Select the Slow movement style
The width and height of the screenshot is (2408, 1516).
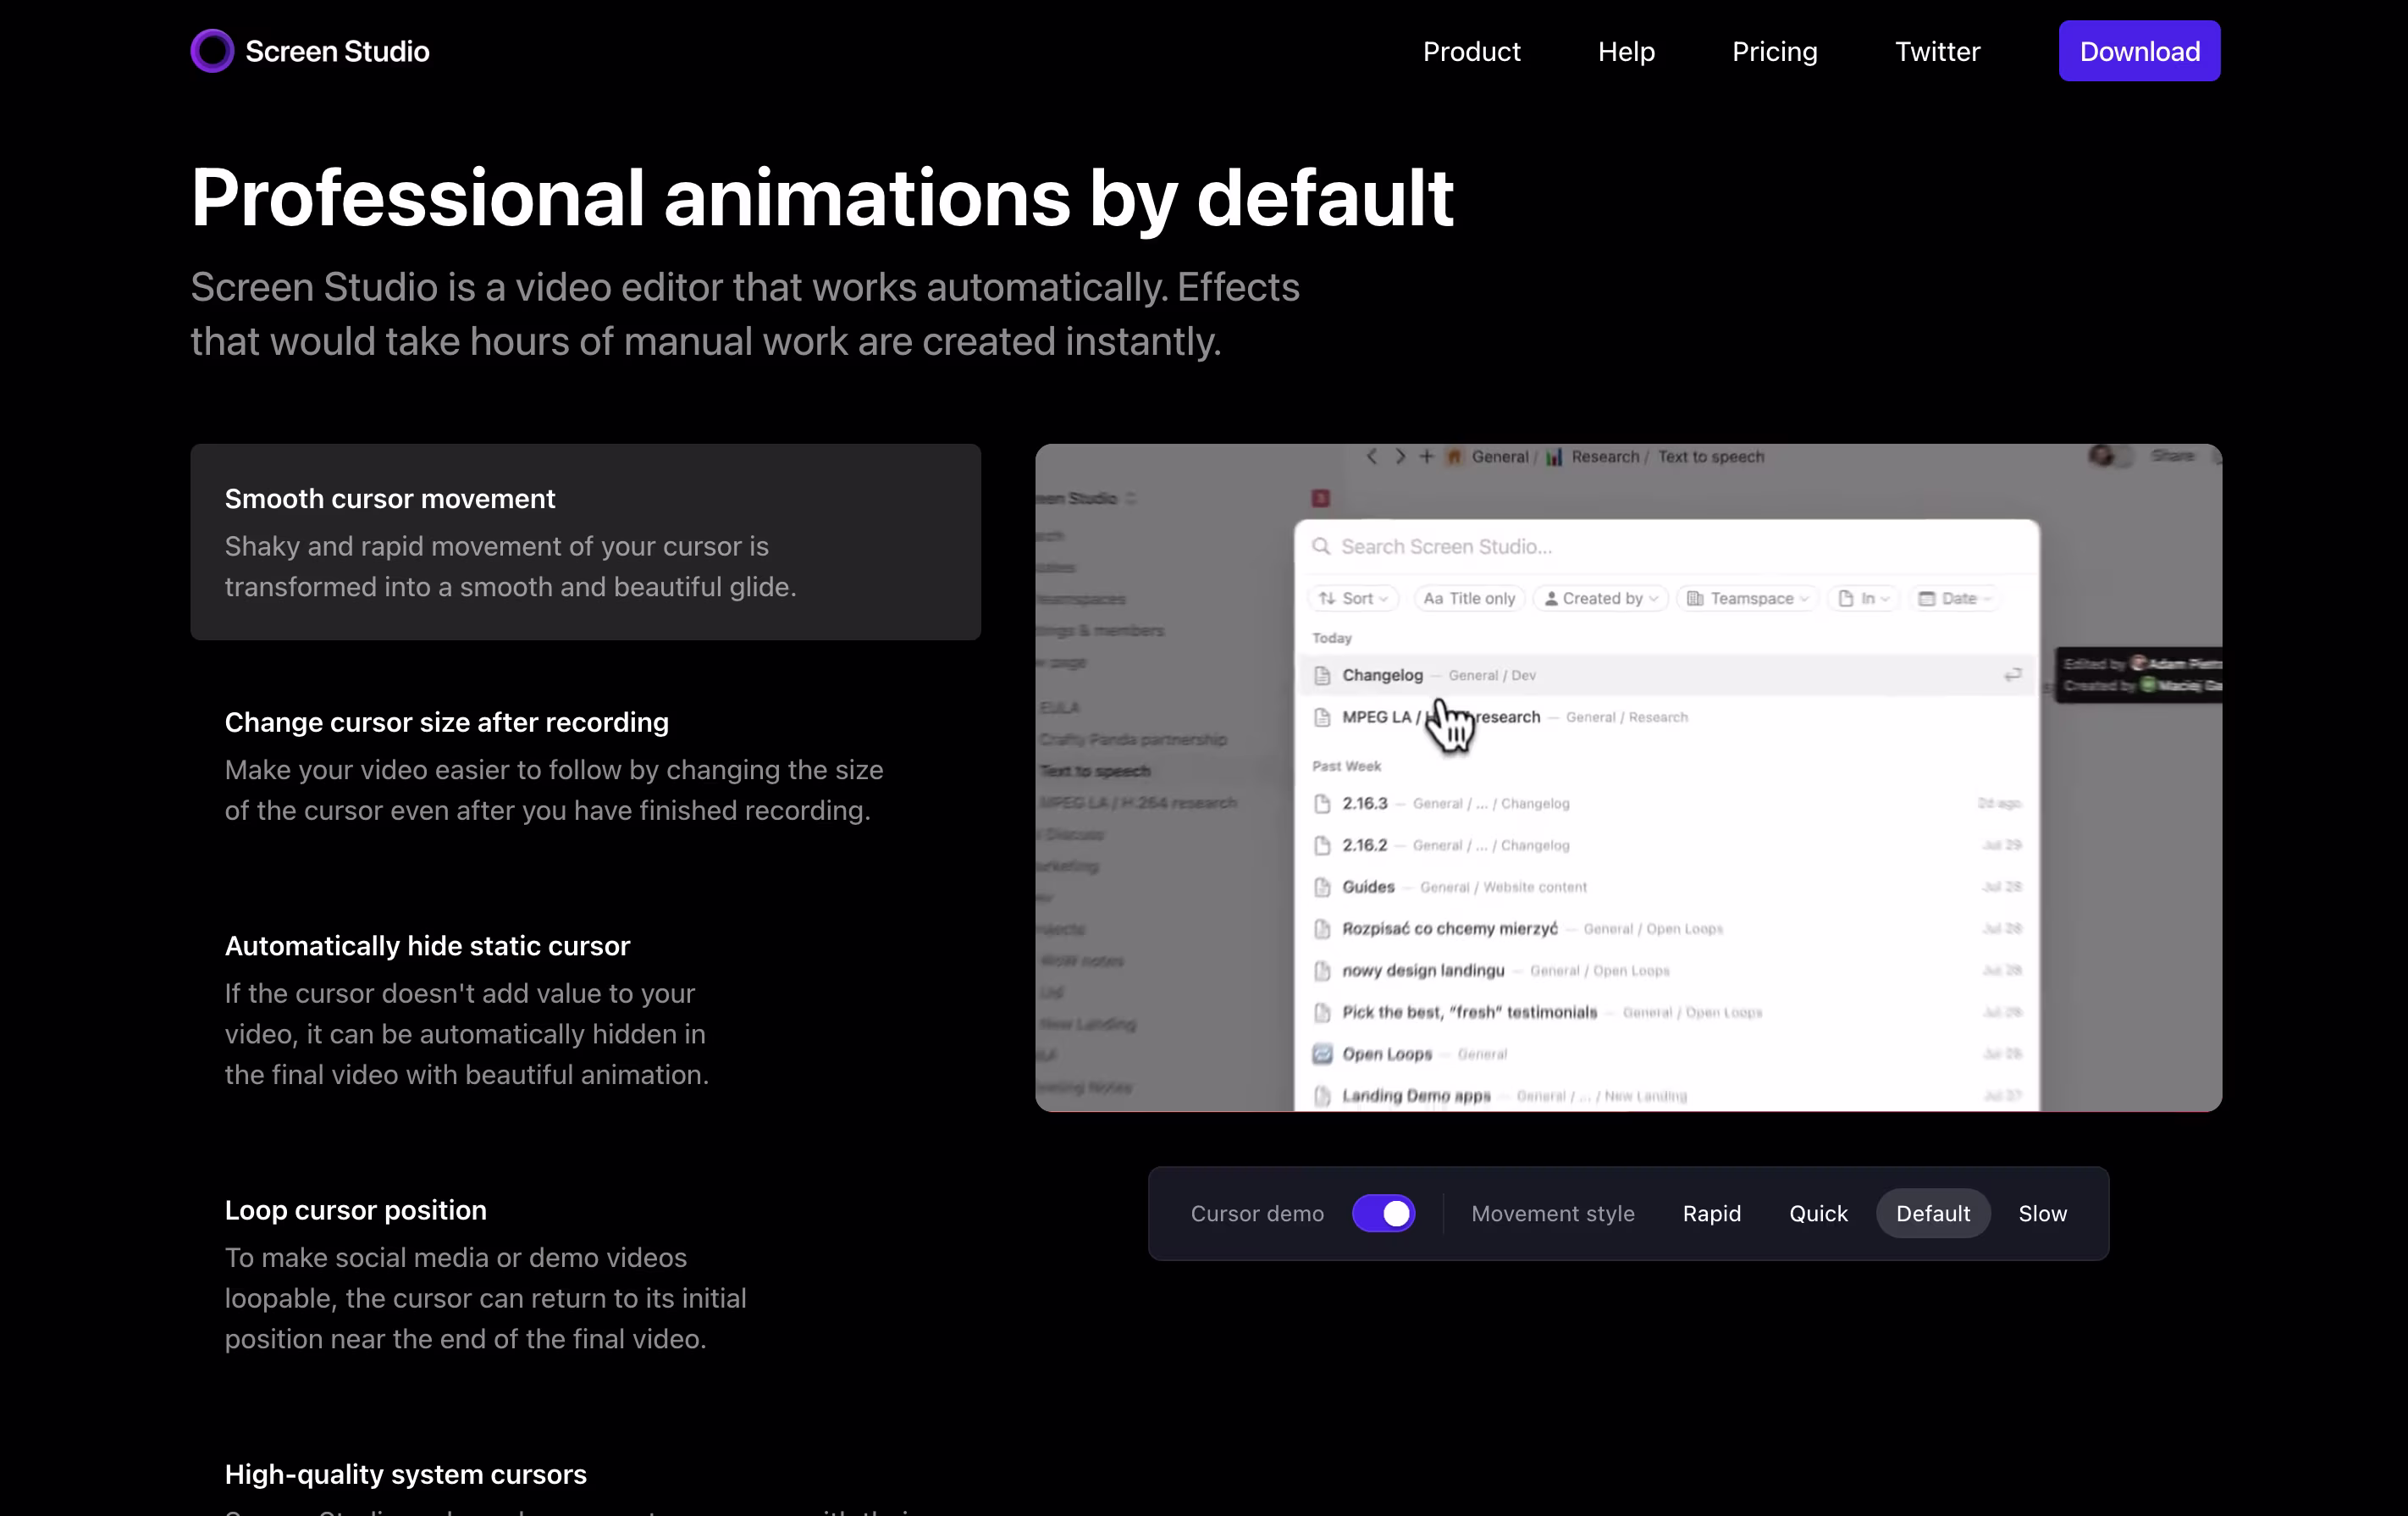click(2042, 1213)
